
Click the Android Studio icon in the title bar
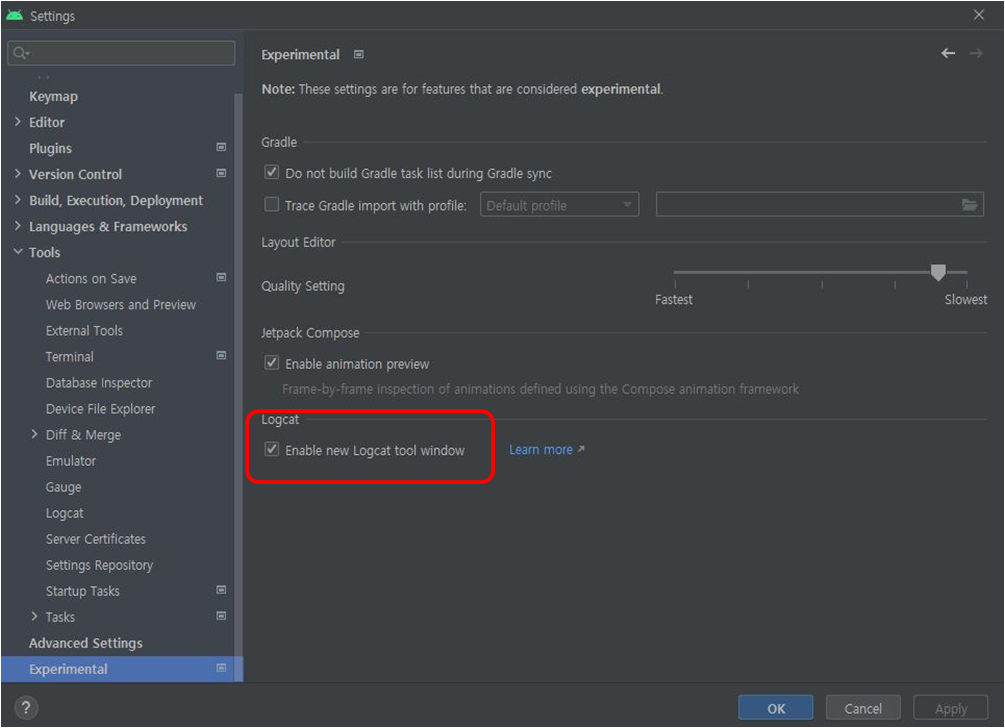[x=14, y=15]
